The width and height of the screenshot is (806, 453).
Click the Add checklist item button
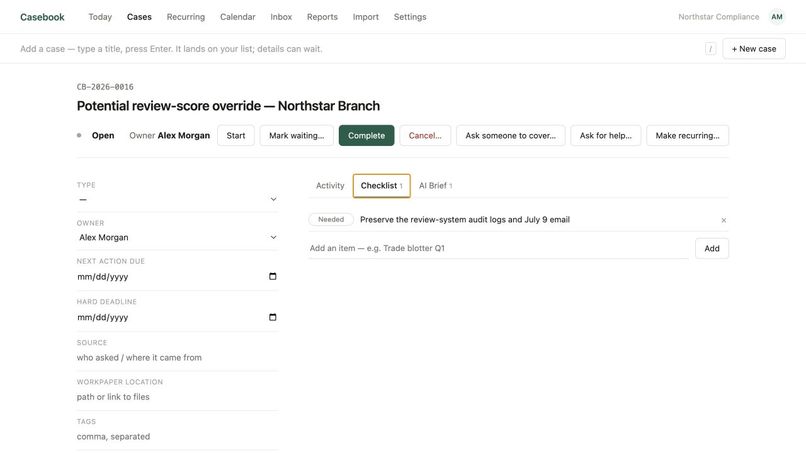click(712, 248)
